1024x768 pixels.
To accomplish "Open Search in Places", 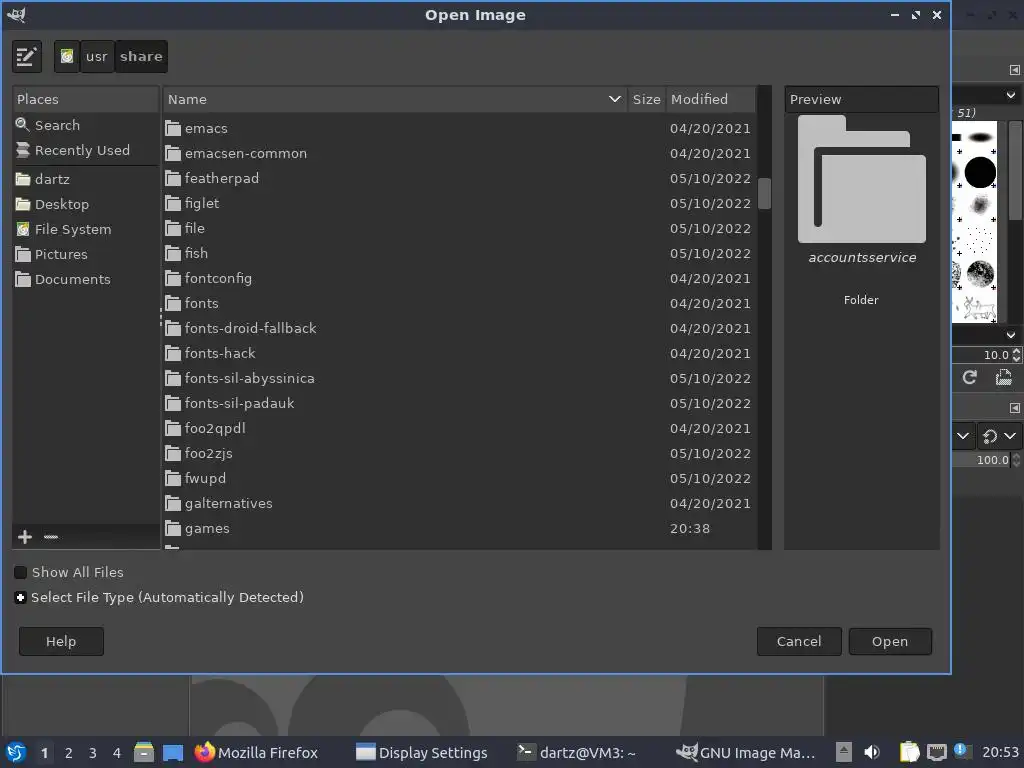I will 86,125.
